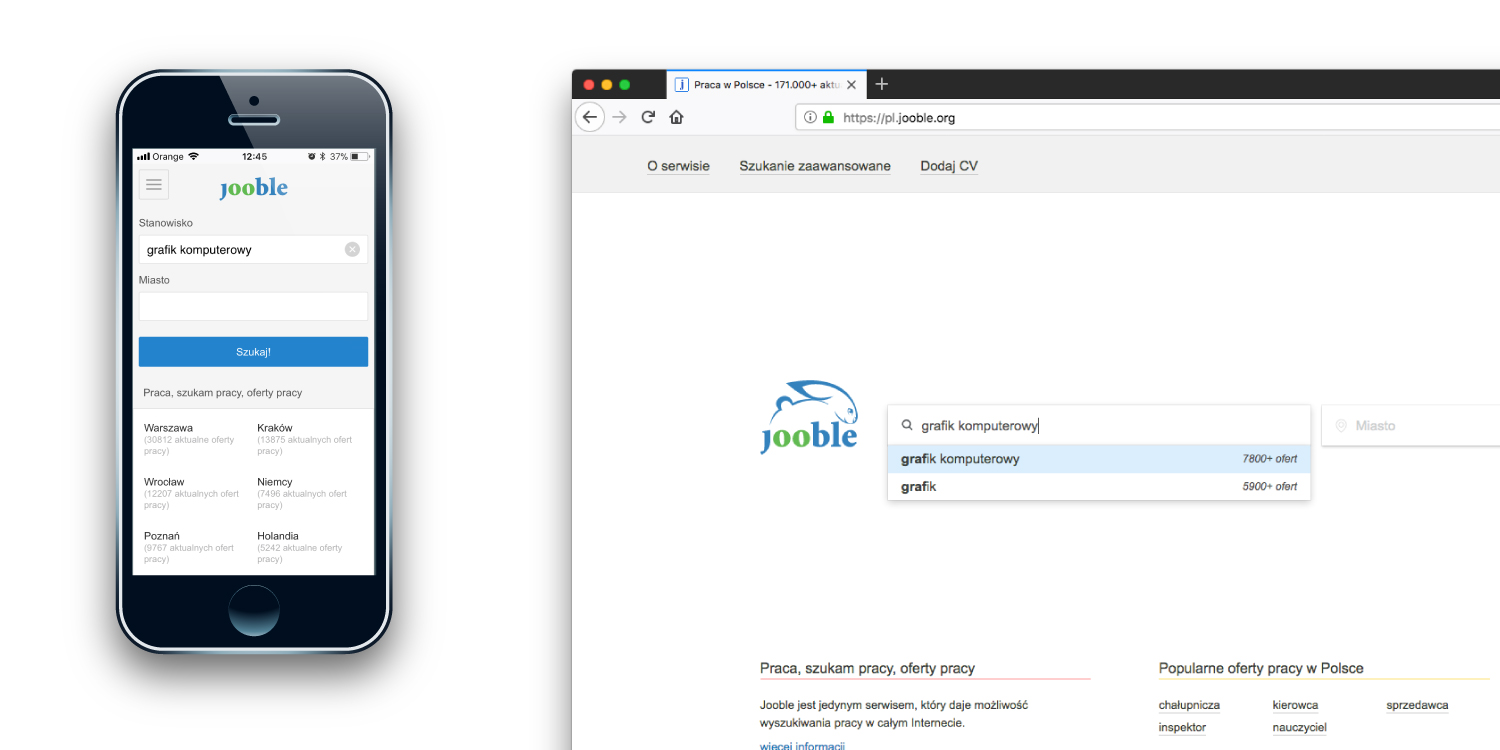Click kierowca popular job link

1295,705
